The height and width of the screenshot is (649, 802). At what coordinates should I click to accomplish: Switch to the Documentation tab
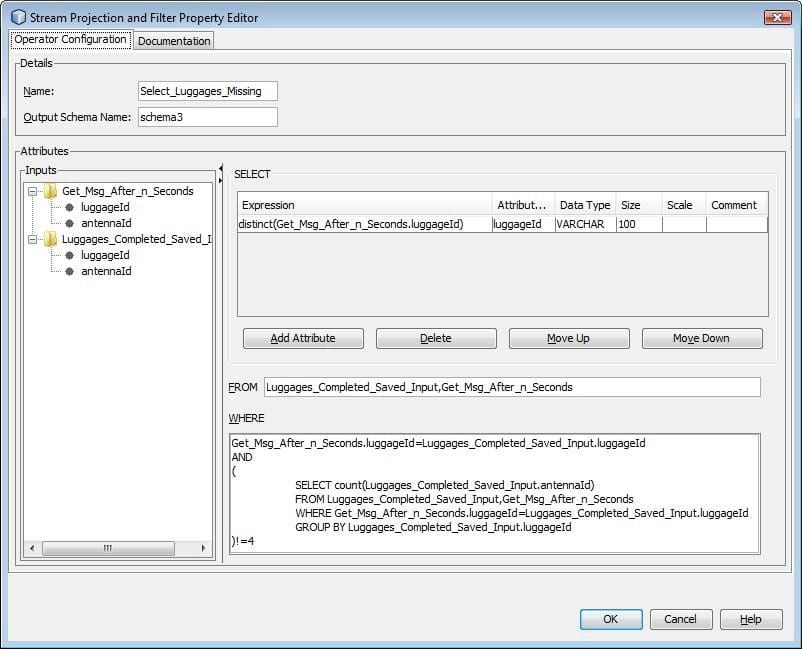click(174, 41)
